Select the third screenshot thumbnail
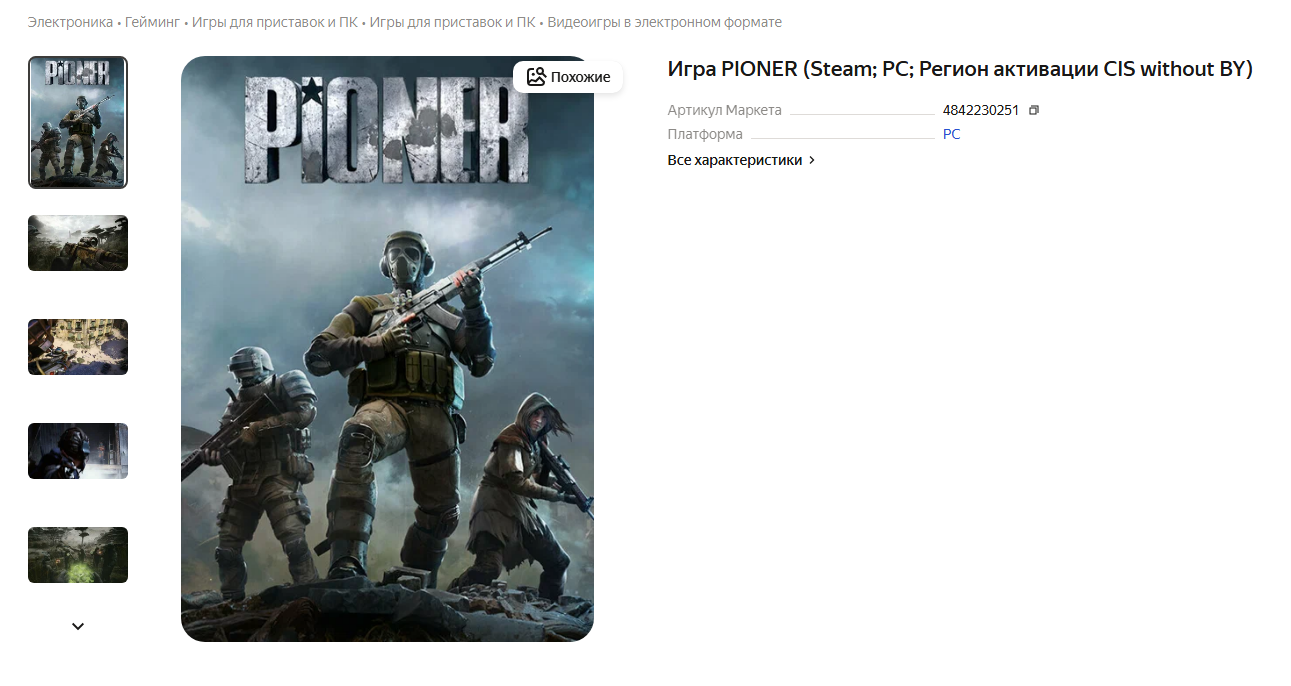Screen dimensions: 1291x686 (x=78, y=347)
